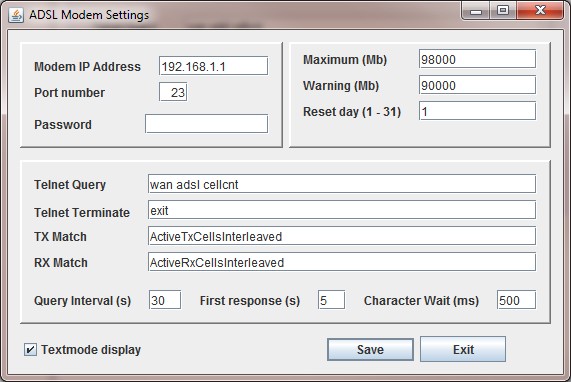
Task: Change the TX Match field
Action: click(x=342, y=236)
